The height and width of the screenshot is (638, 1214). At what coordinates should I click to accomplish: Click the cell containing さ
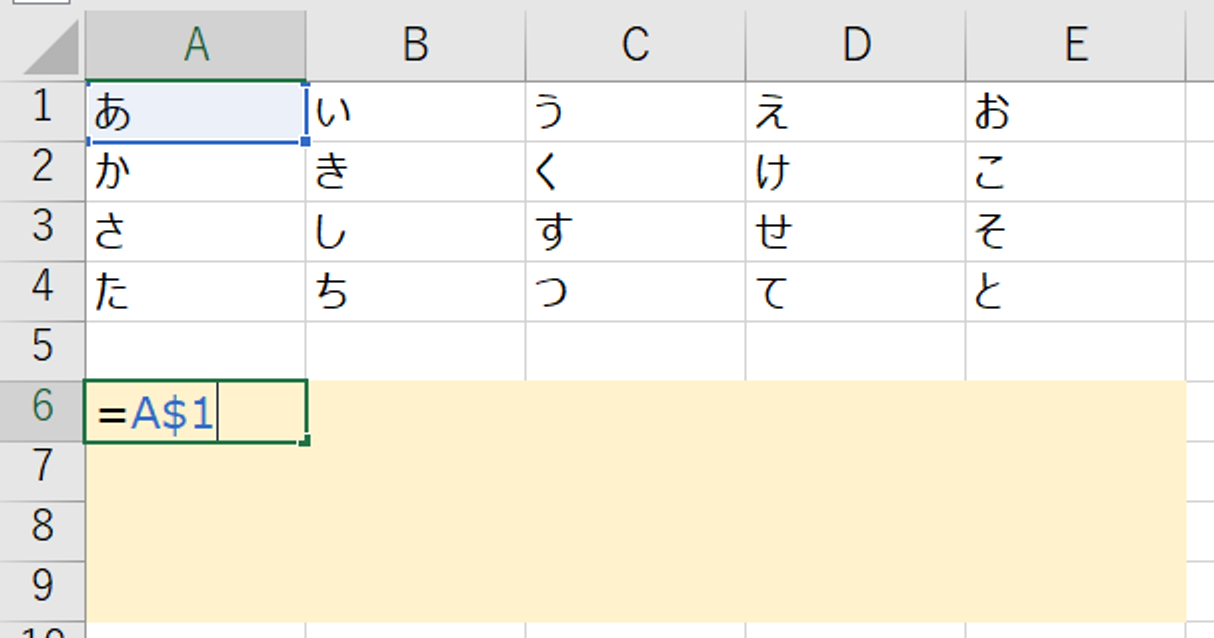(x=196, y=231)
